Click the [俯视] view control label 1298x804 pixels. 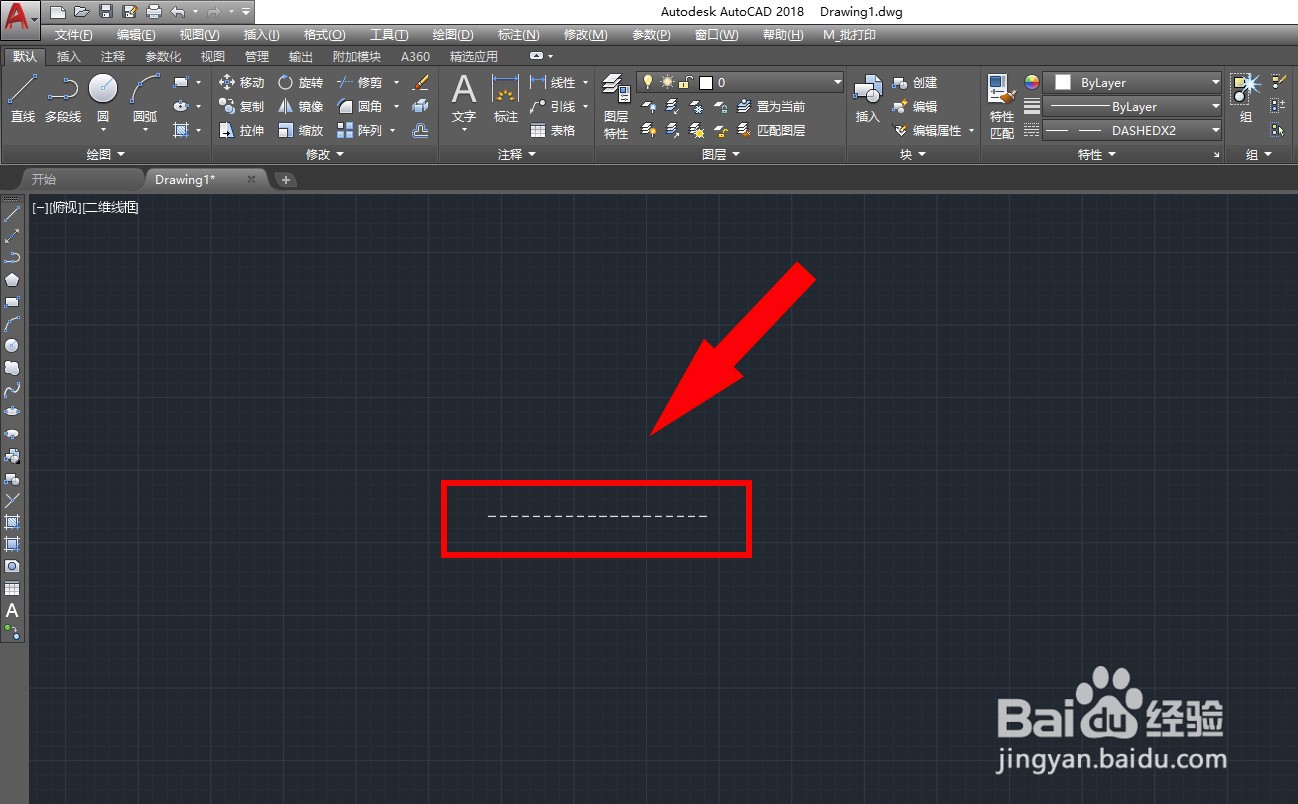(x=66, y=208)
